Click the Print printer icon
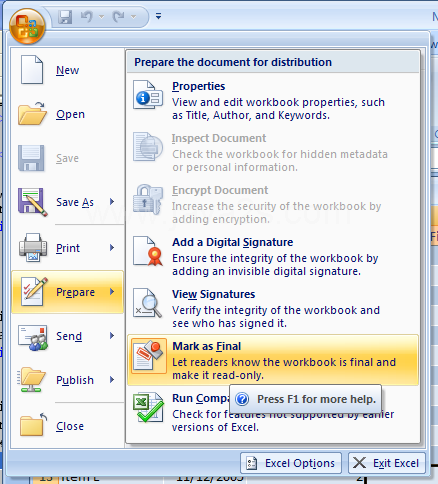Screen dimensions: 438x484 (x=33, y=247)
